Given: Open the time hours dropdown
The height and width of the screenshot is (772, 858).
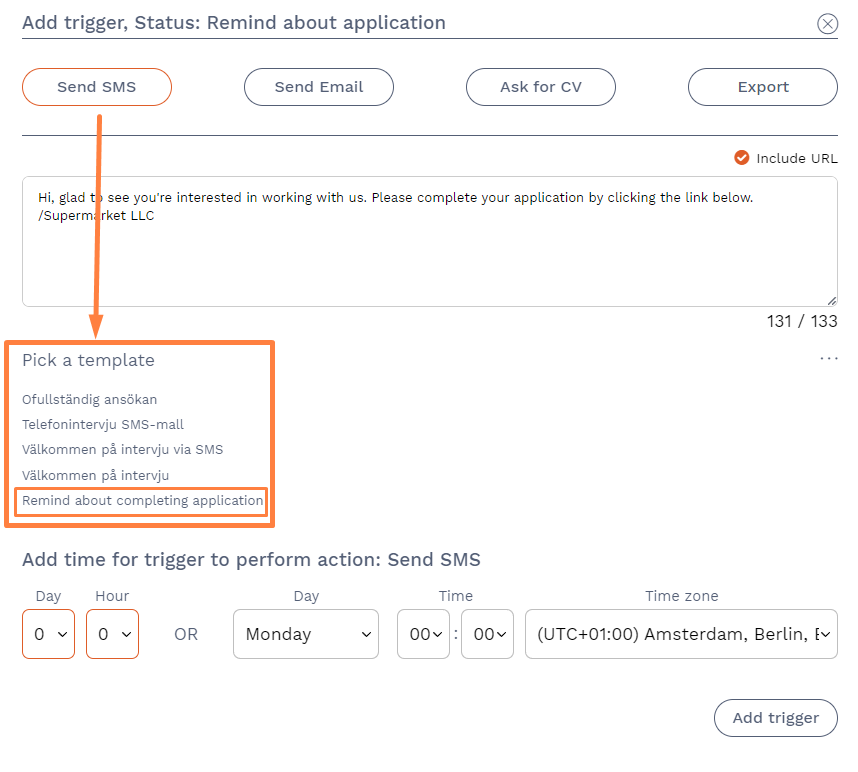Looking at the screenshot, I should [x=423, y=634].
